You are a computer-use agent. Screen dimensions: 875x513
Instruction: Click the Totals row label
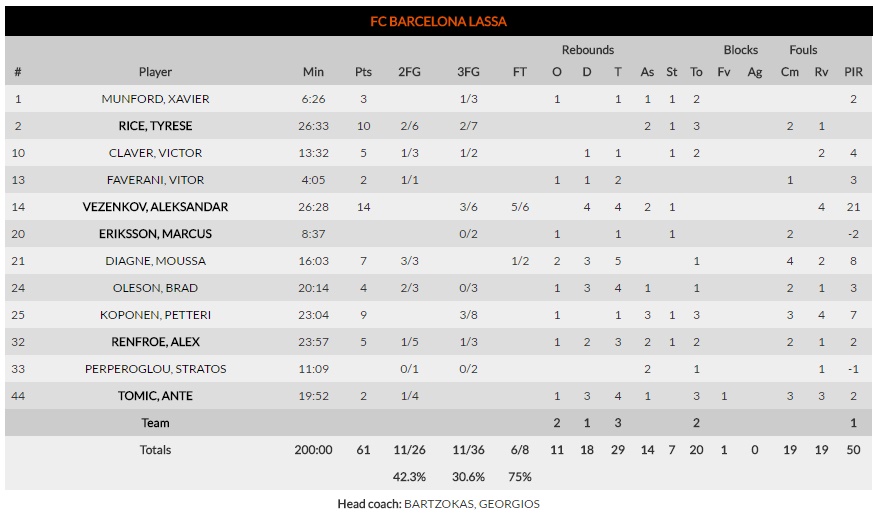[155, 450]
